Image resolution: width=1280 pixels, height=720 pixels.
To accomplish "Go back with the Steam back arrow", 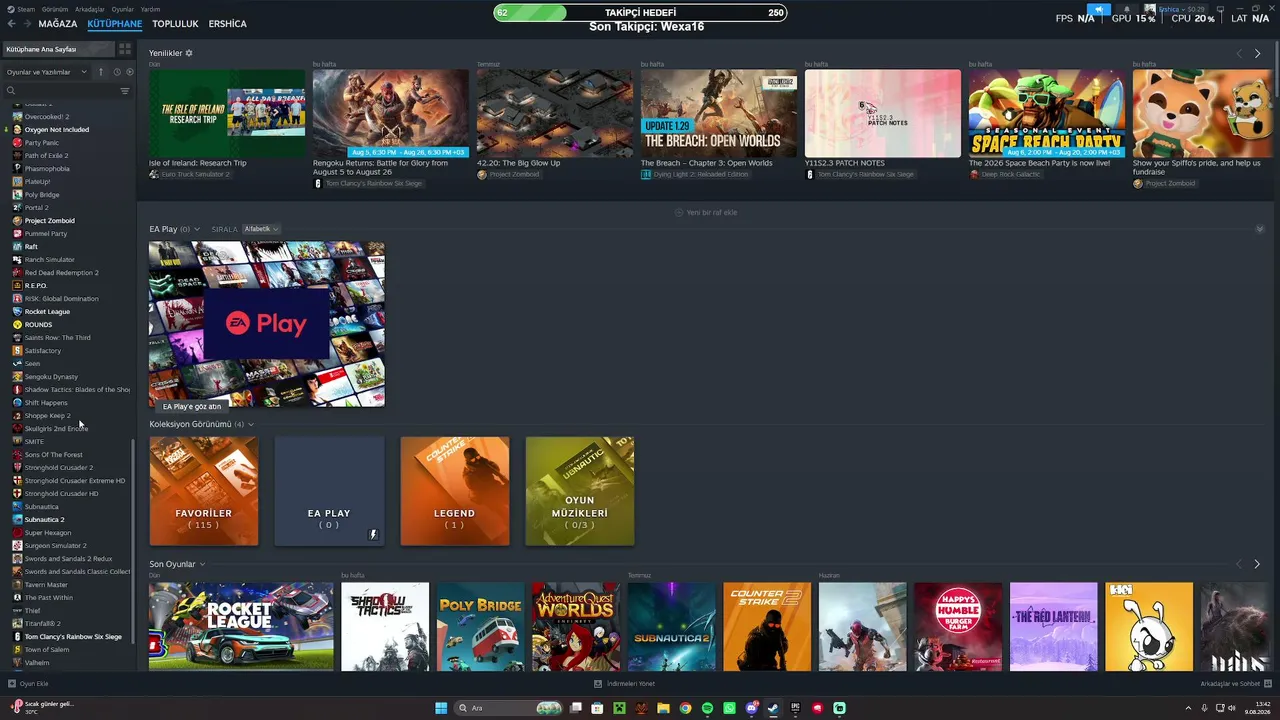I will pyautogui.click(x=11, y=24).
